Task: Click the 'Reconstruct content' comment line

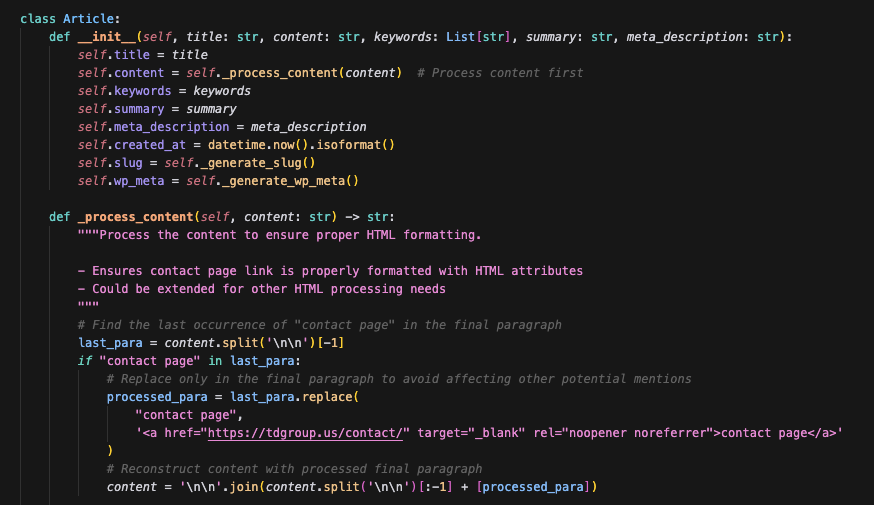Action: (x=294, y=469)
